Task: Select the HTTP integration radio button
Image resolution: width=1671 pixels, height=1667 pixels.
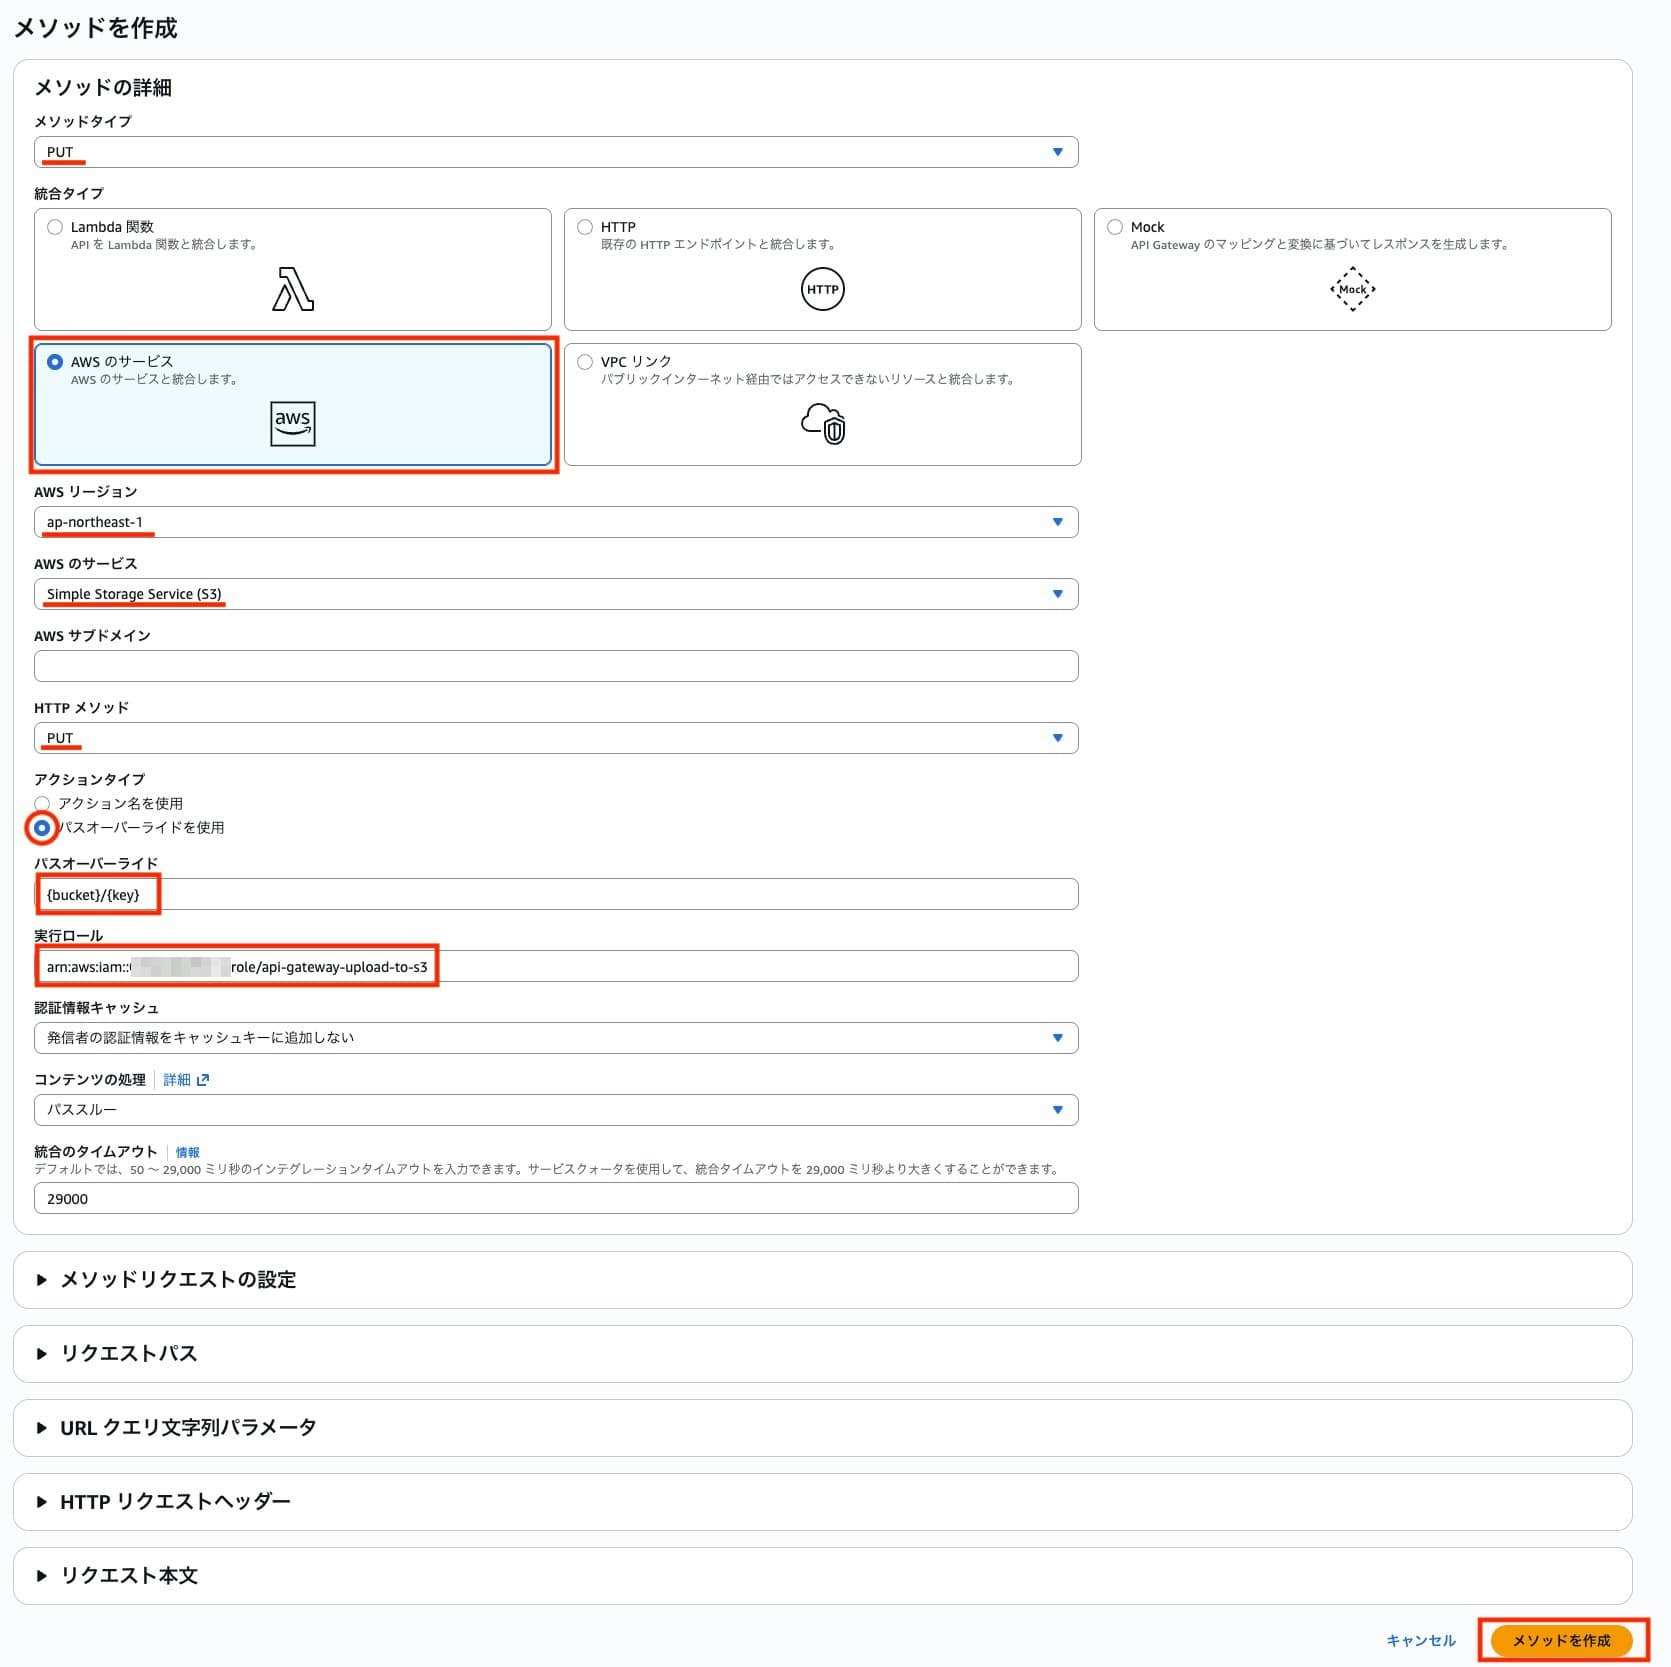Action: [585, 226]
